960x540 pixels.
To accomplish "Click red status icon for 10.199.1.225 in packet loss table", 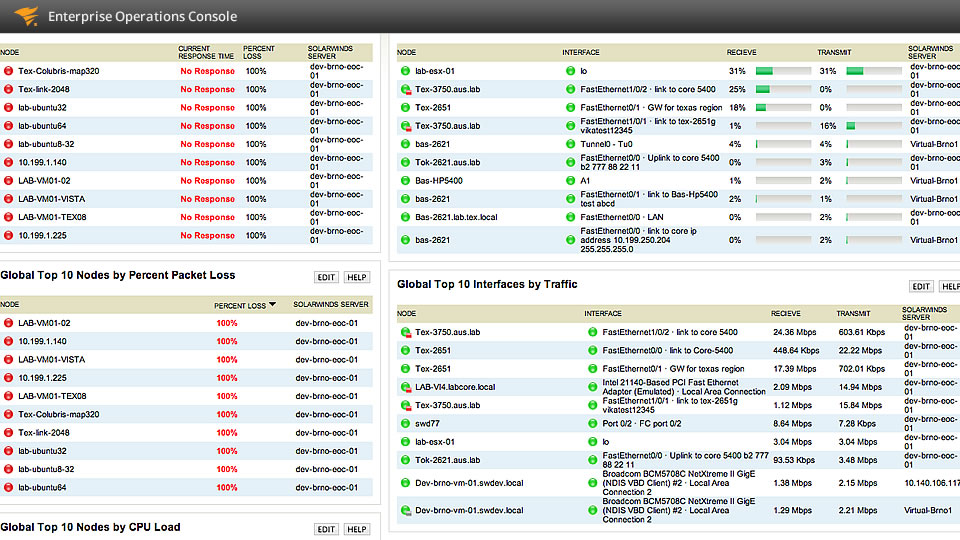I will pos(9,378).
